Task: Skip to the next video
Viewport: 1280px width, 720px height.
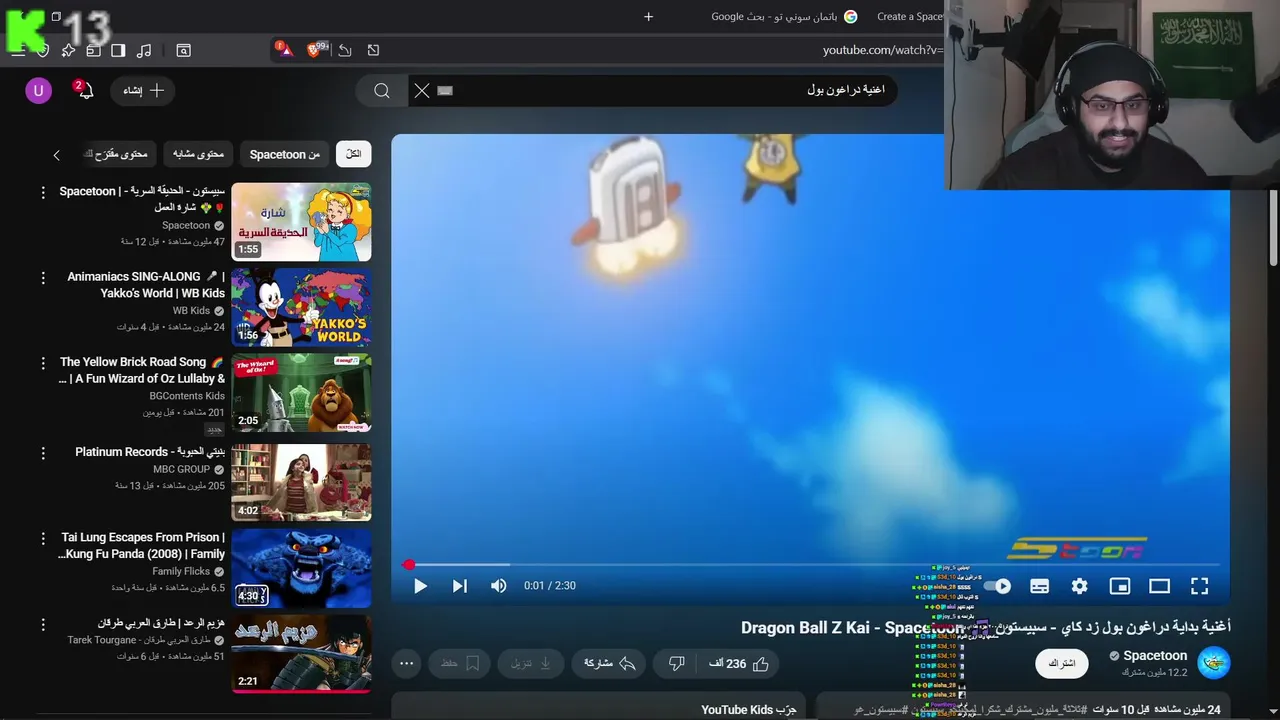Action: [459, 586]
